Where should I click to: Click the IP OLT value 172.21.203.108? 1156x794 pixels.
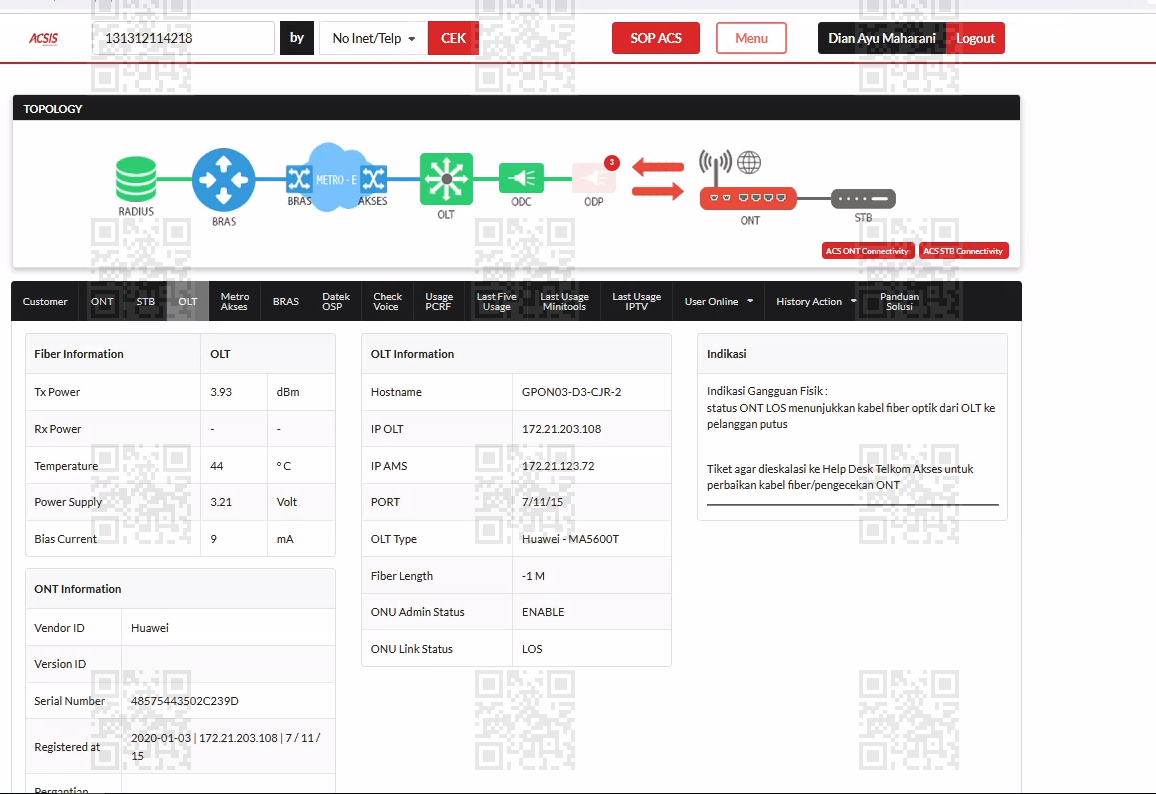[561, 429]
